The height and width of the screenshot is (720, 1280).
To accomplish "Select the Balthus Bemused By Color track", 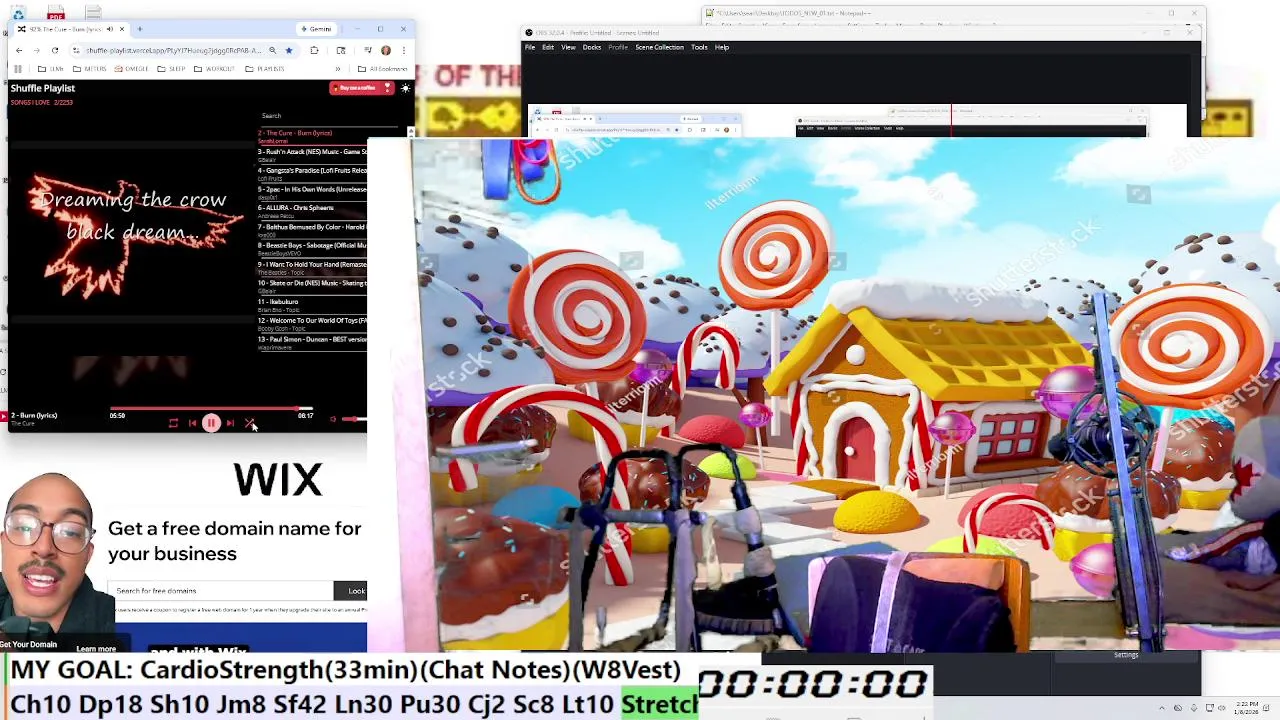I will [312, 230].
